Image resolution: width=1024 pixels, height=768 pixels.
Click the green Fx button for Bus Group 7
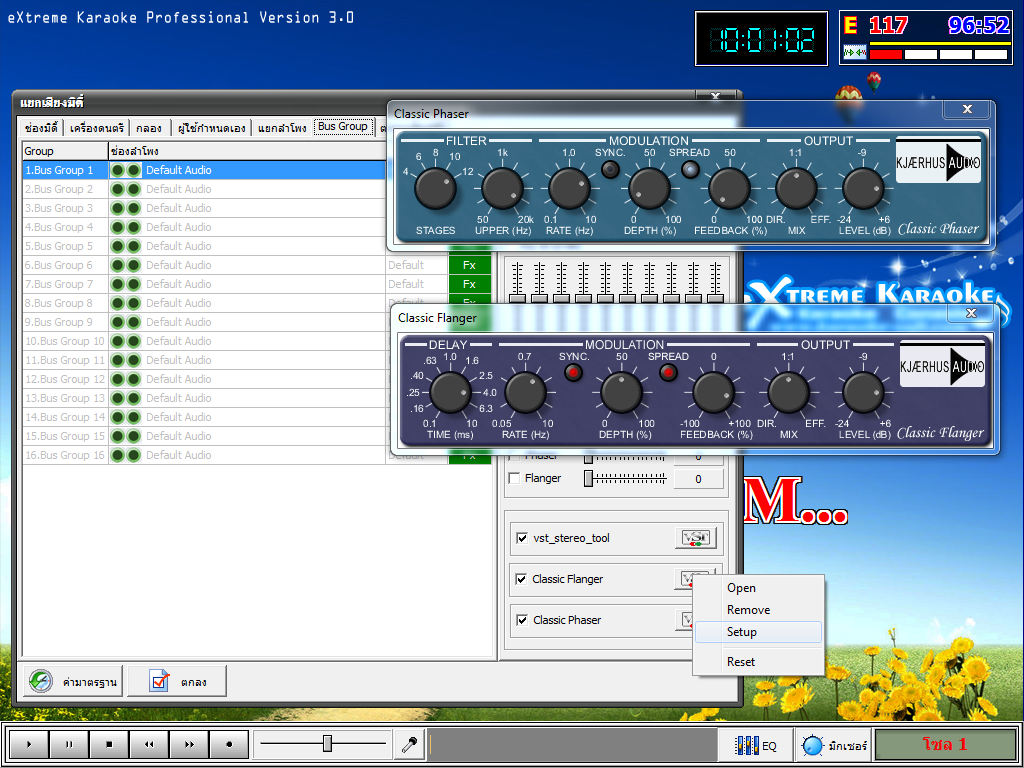tap(470, 284)
